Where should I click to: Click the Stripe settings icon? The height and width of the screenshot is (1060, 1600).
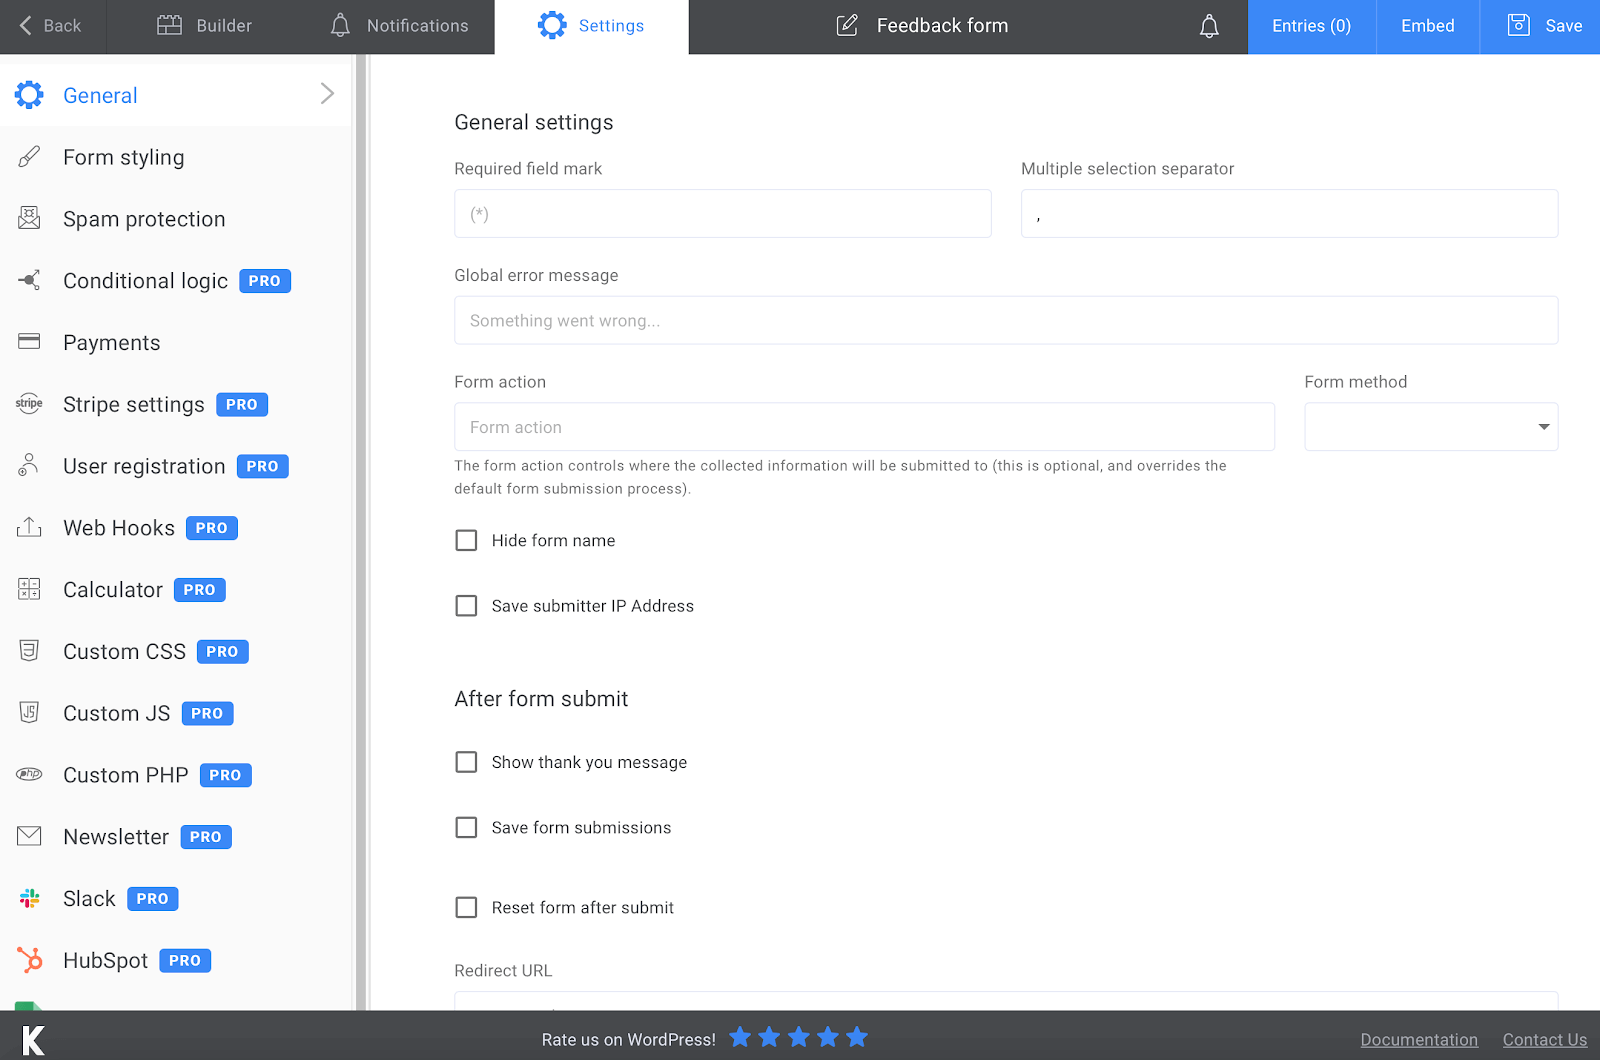29,404
